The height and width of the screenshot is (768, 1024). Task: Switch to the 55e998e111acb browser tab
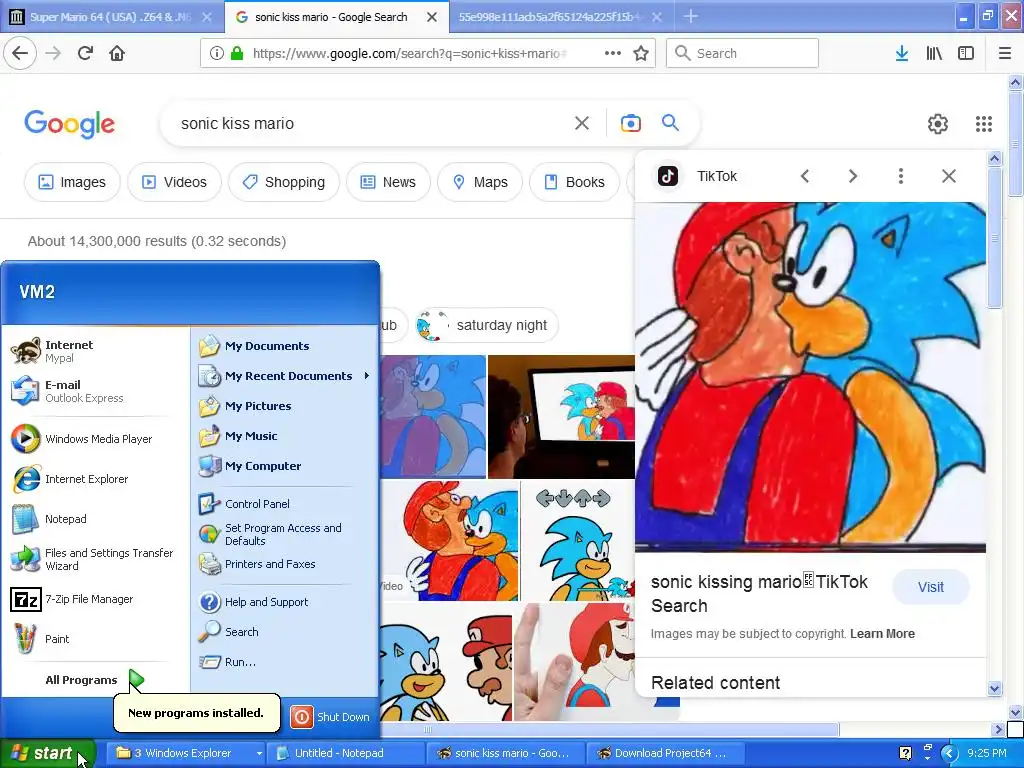pos(552,17)
